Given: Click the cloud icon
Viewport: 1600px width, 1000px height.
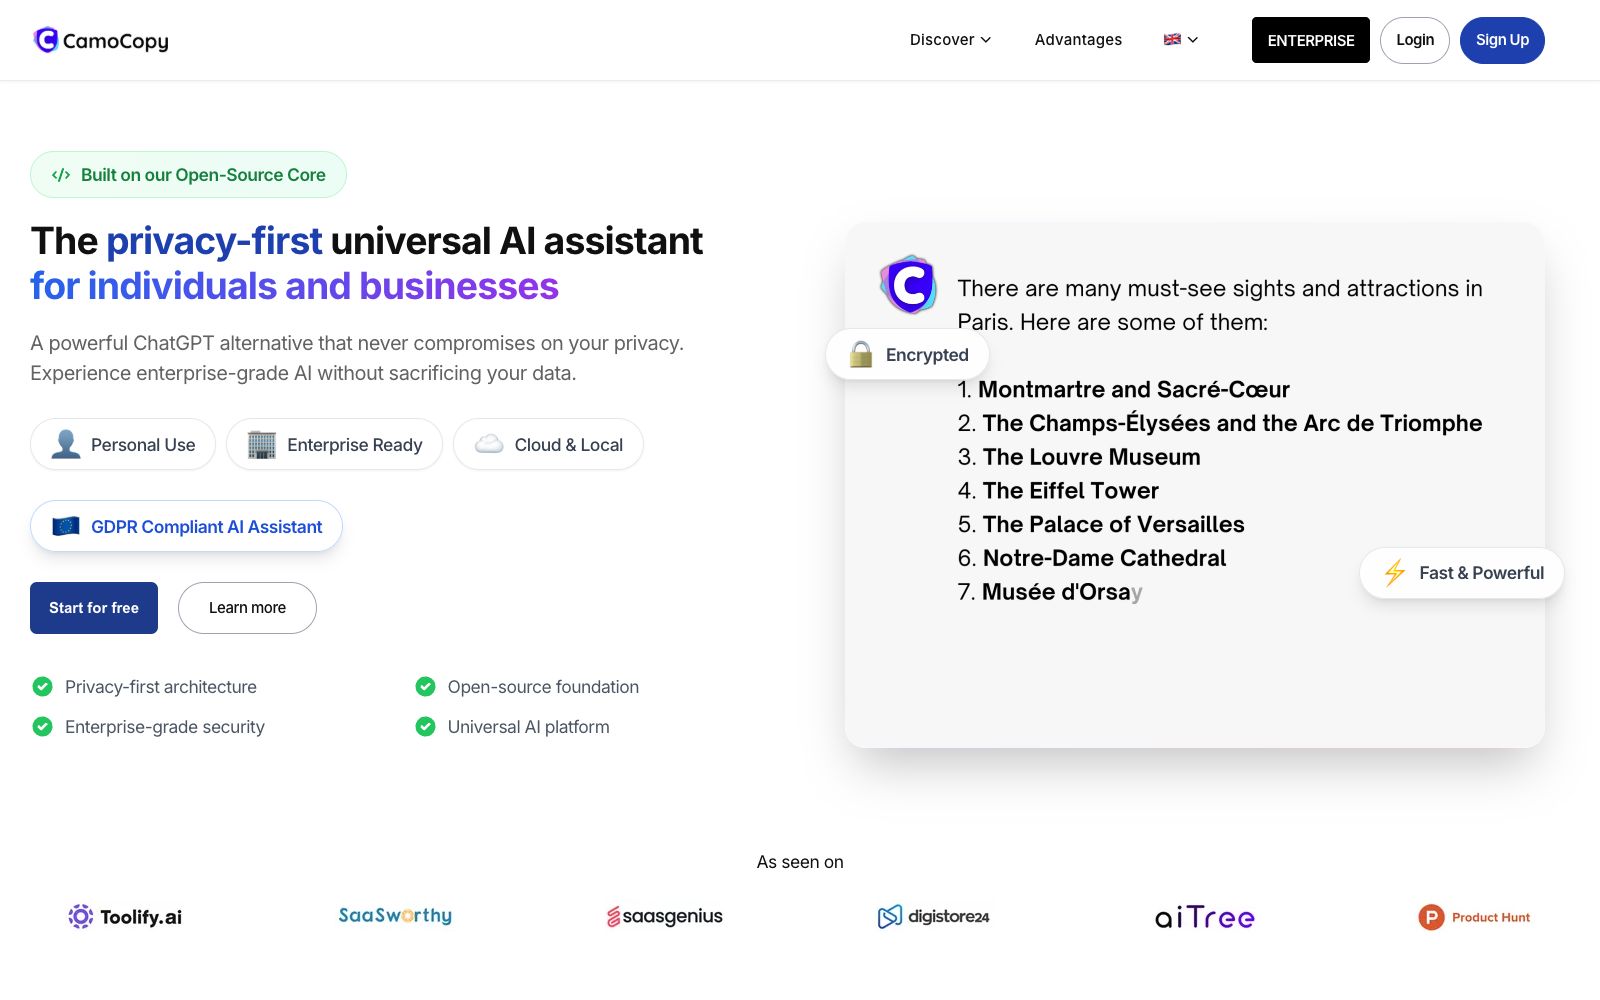Looking at the screenshot, I should pos(489,444).
